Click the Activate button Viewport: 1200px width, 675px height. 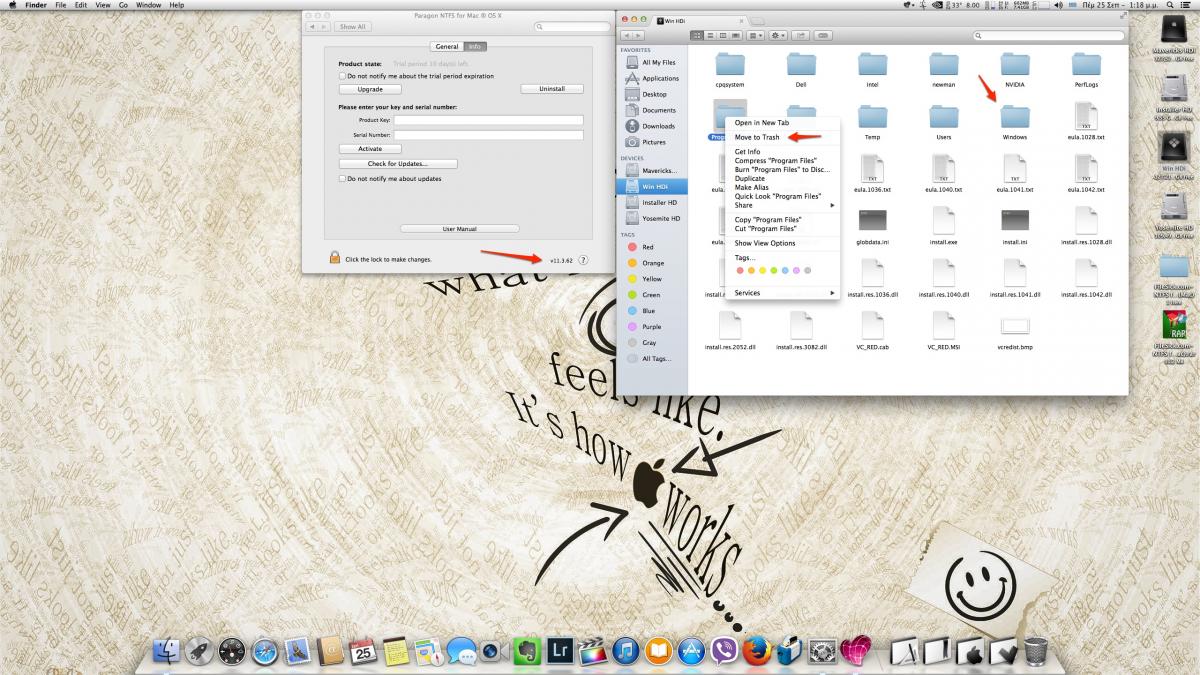[370, 149]
